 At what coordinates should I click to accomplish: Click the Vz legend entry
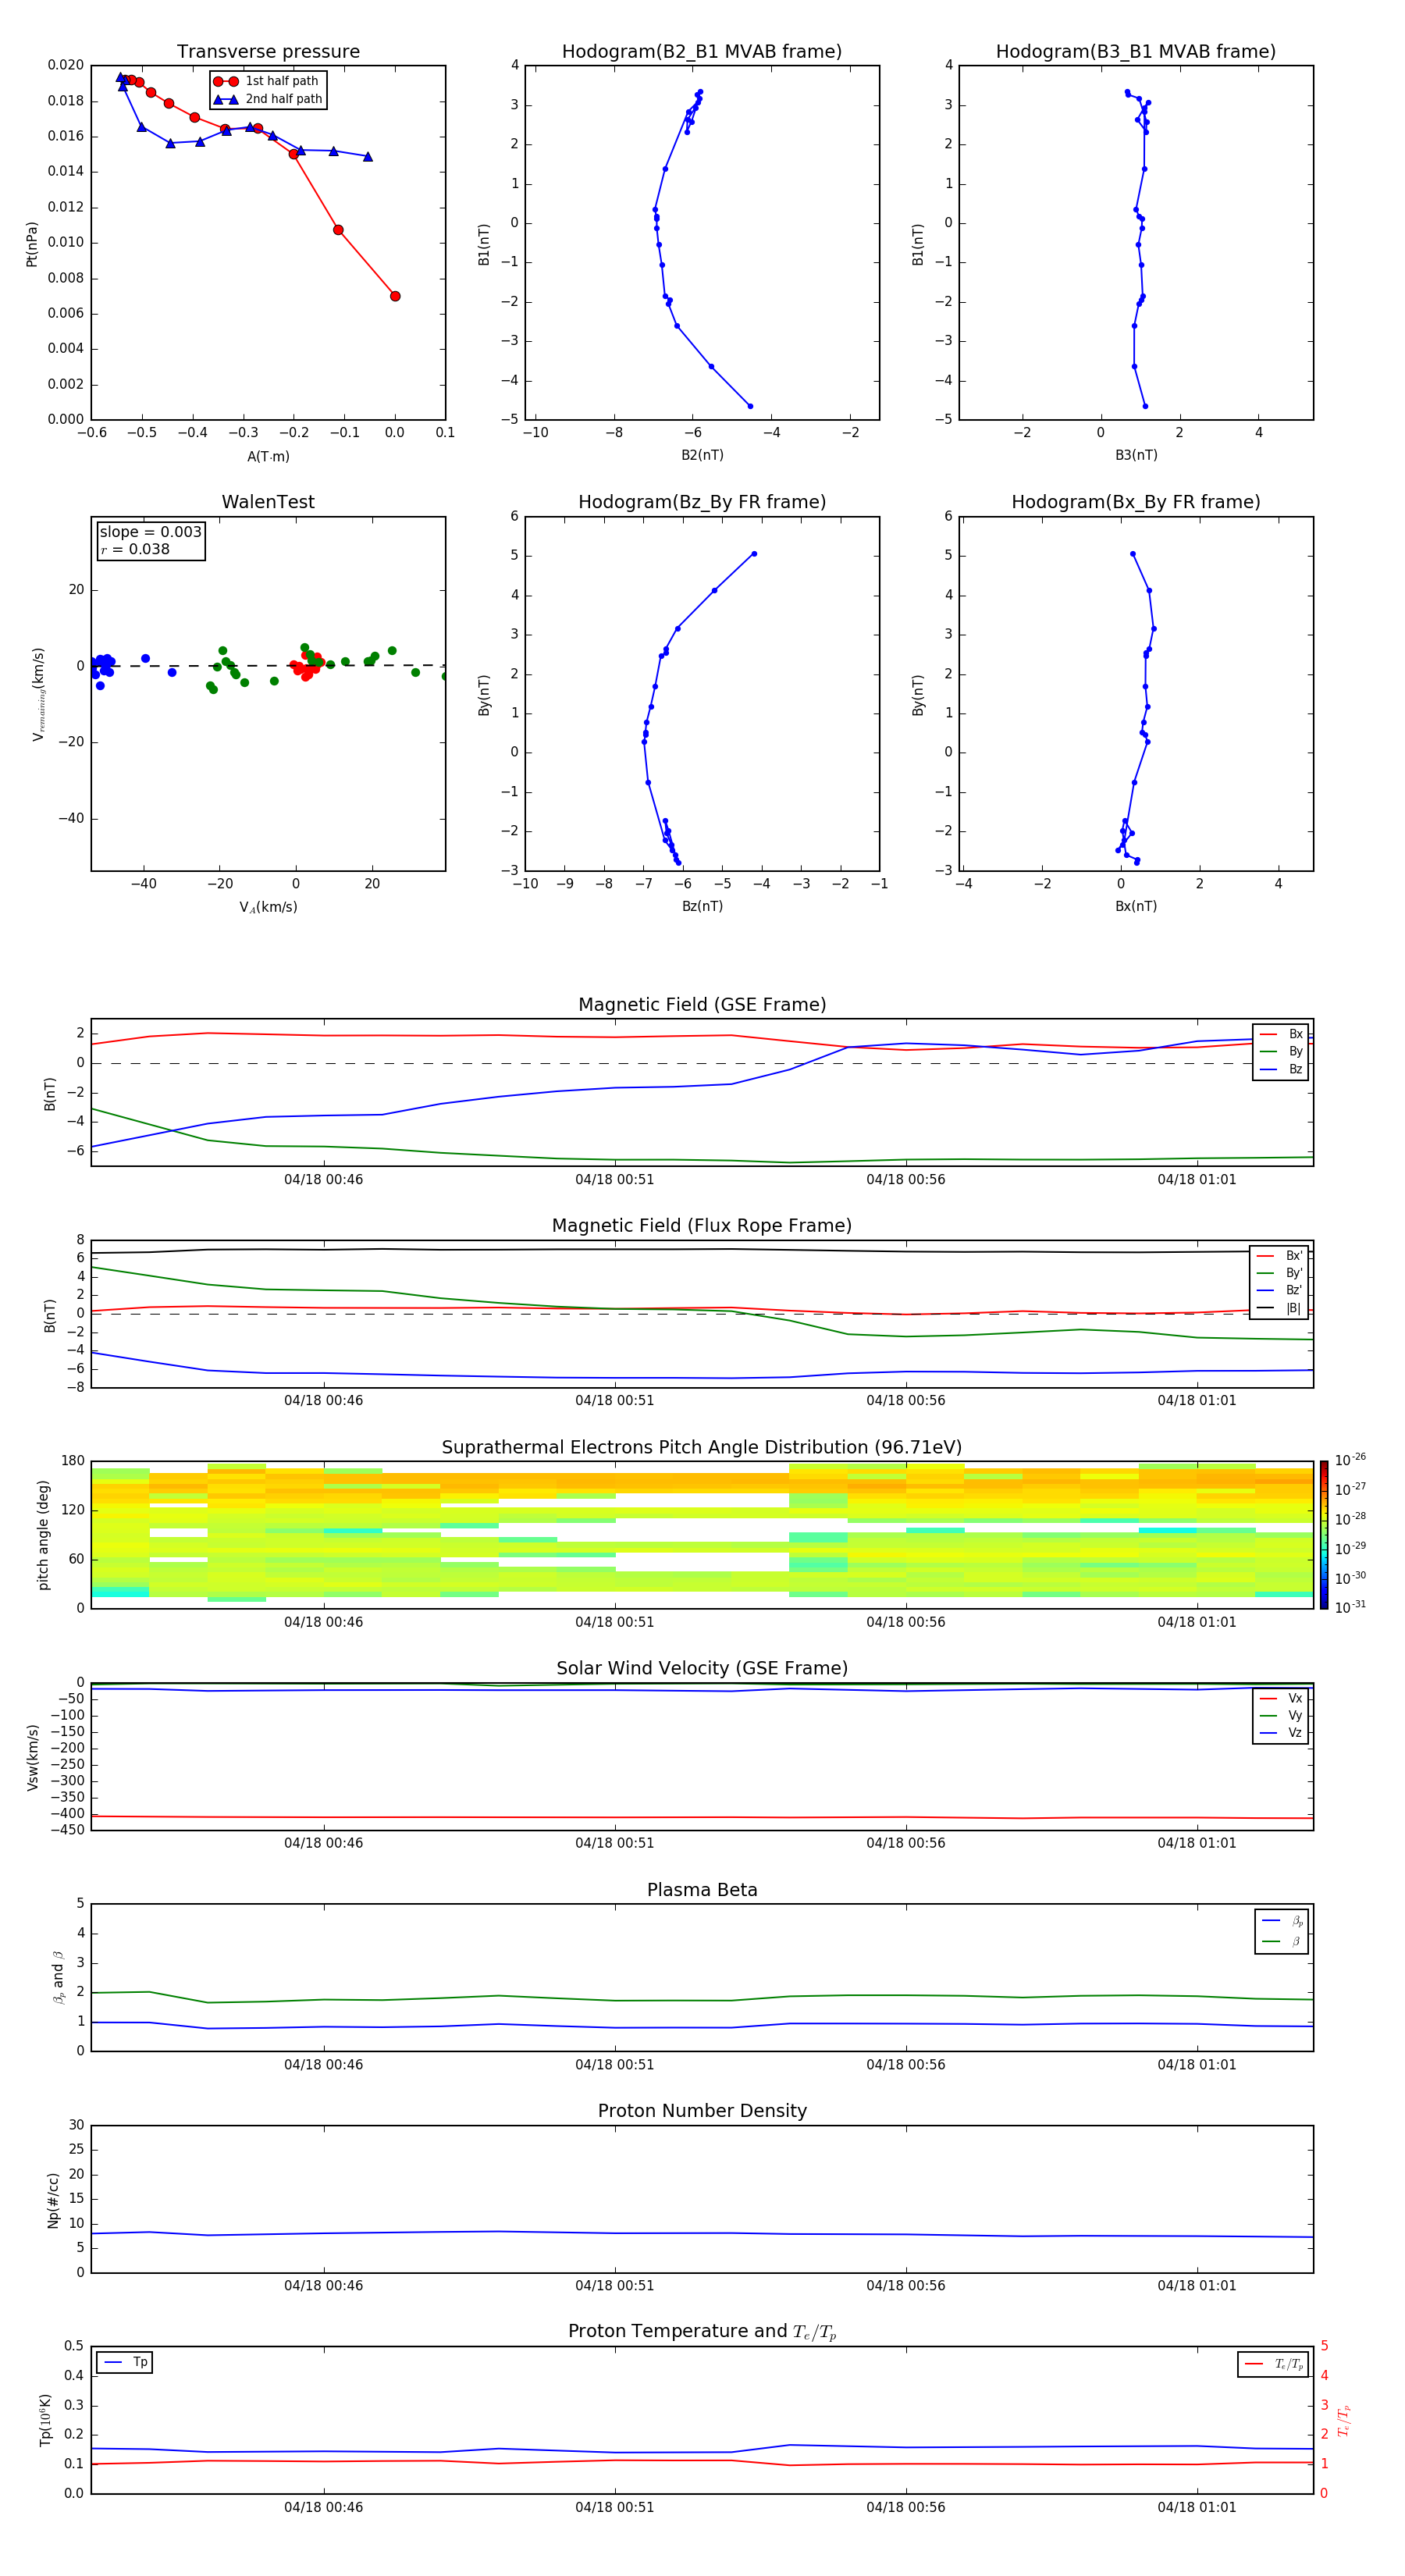1281,1733
